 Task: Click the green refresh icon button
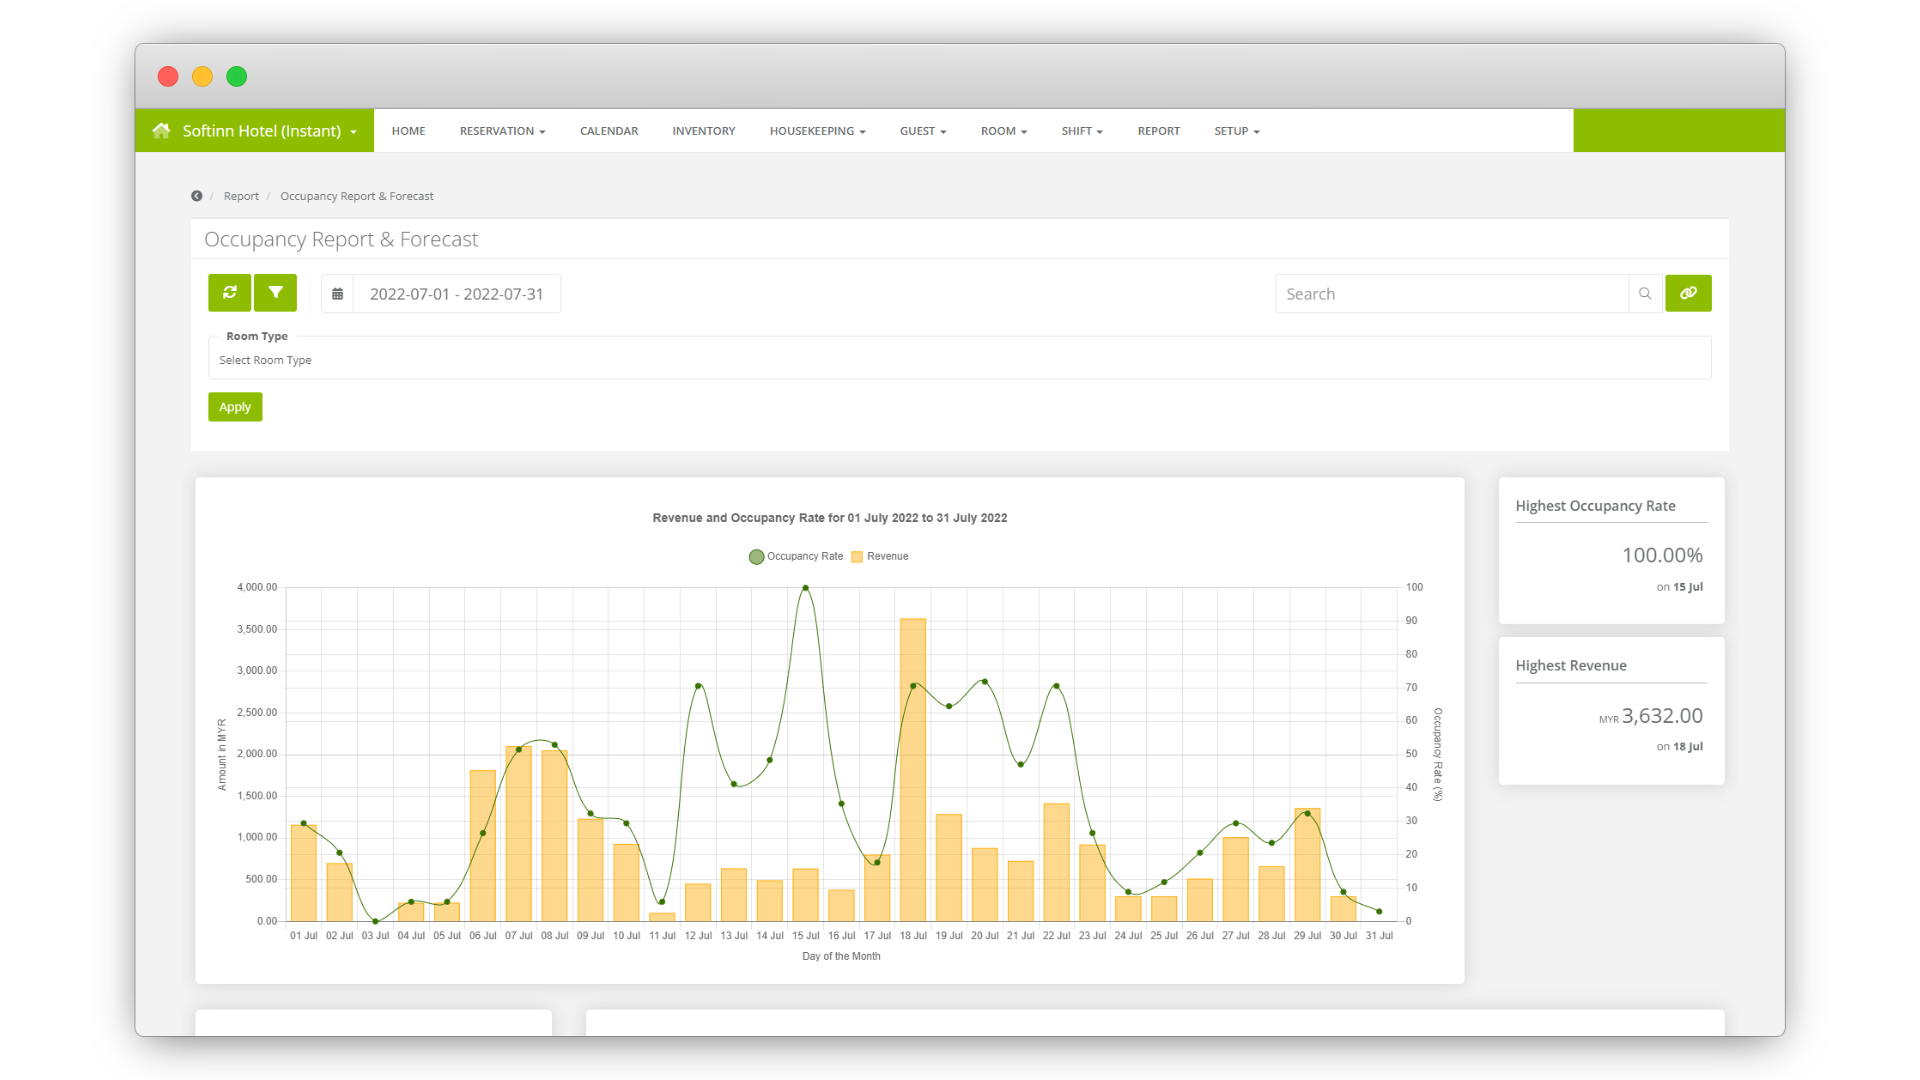pyautogui.click(x=229, y=293)
